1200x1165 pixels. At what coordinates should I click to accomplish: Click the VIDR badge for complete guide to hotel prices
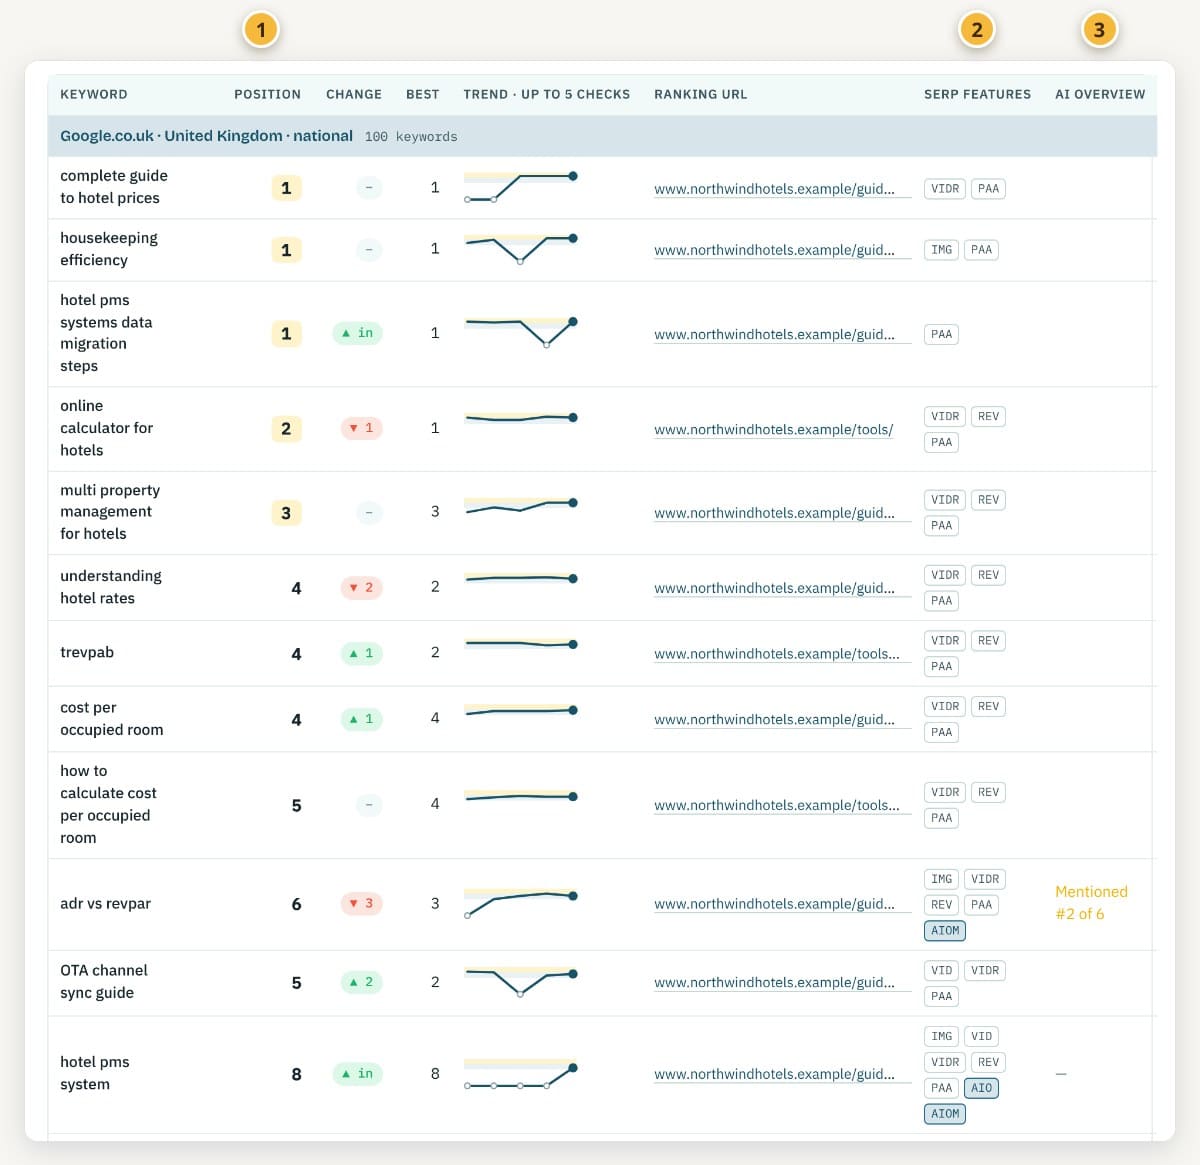click(x=945, y=188)
